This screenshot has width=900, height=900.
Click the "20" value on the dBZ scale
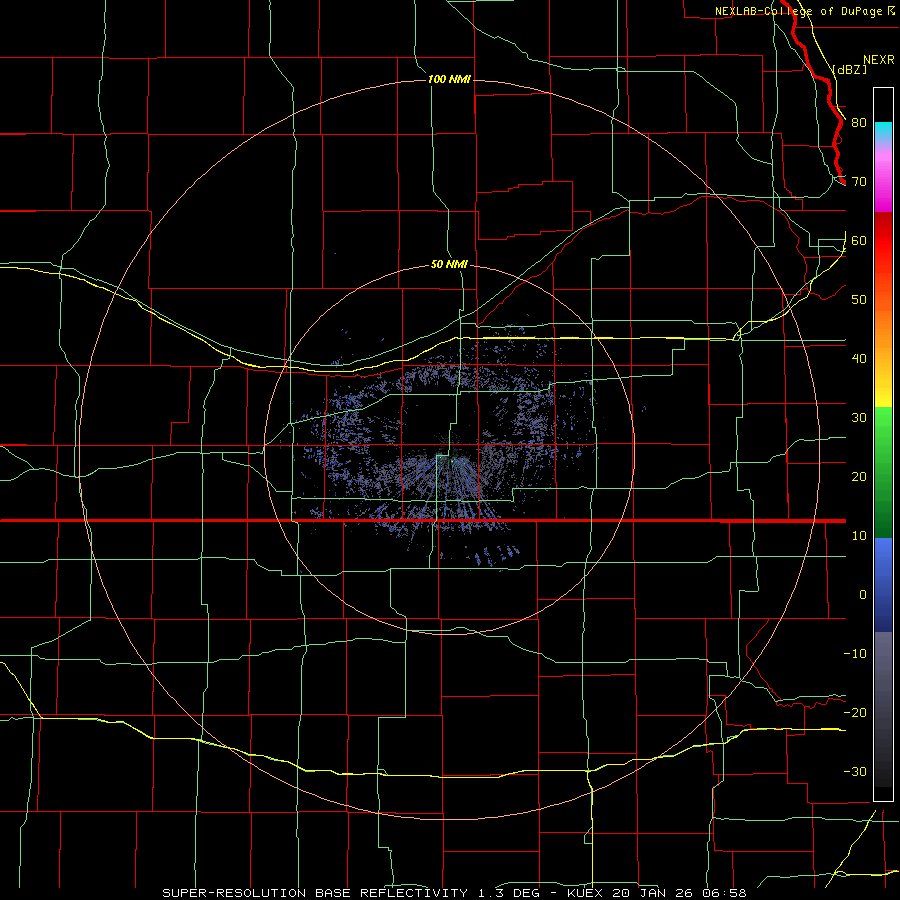[x=859, y=477]
